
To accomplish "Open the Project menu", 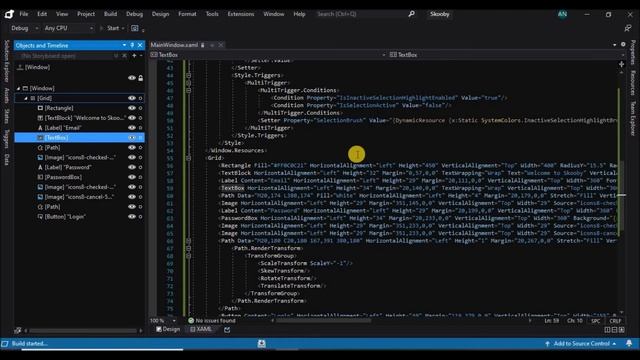I will tap(86, 14).
